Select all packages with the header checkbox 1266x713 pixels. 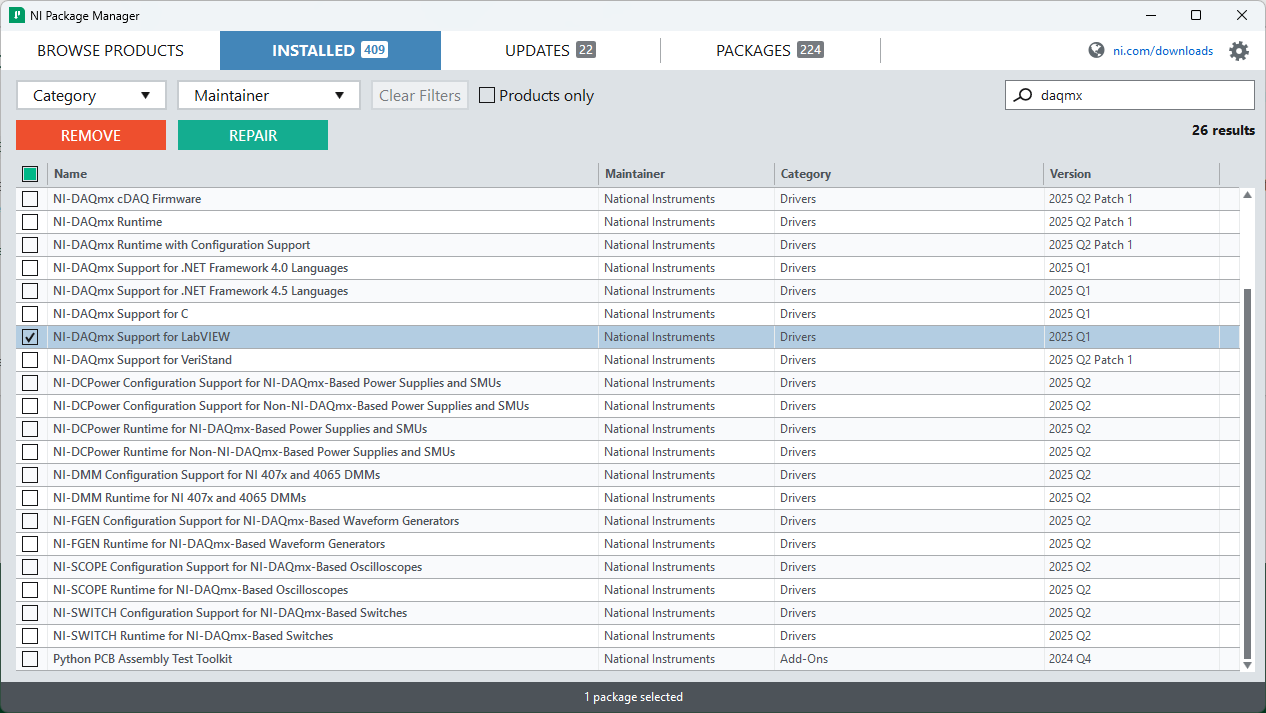pyautogui.click(x=30, y=173)
